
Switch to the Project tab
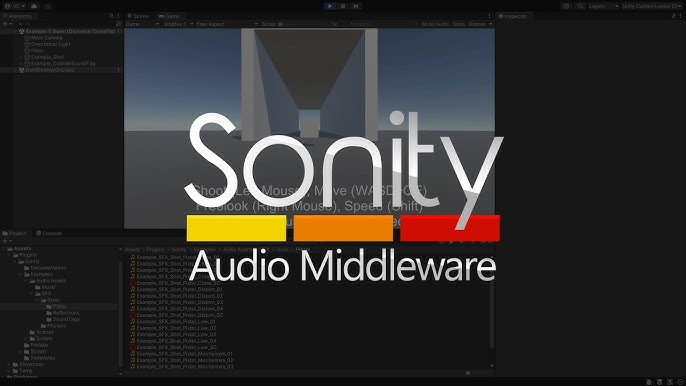click(14, 233)
